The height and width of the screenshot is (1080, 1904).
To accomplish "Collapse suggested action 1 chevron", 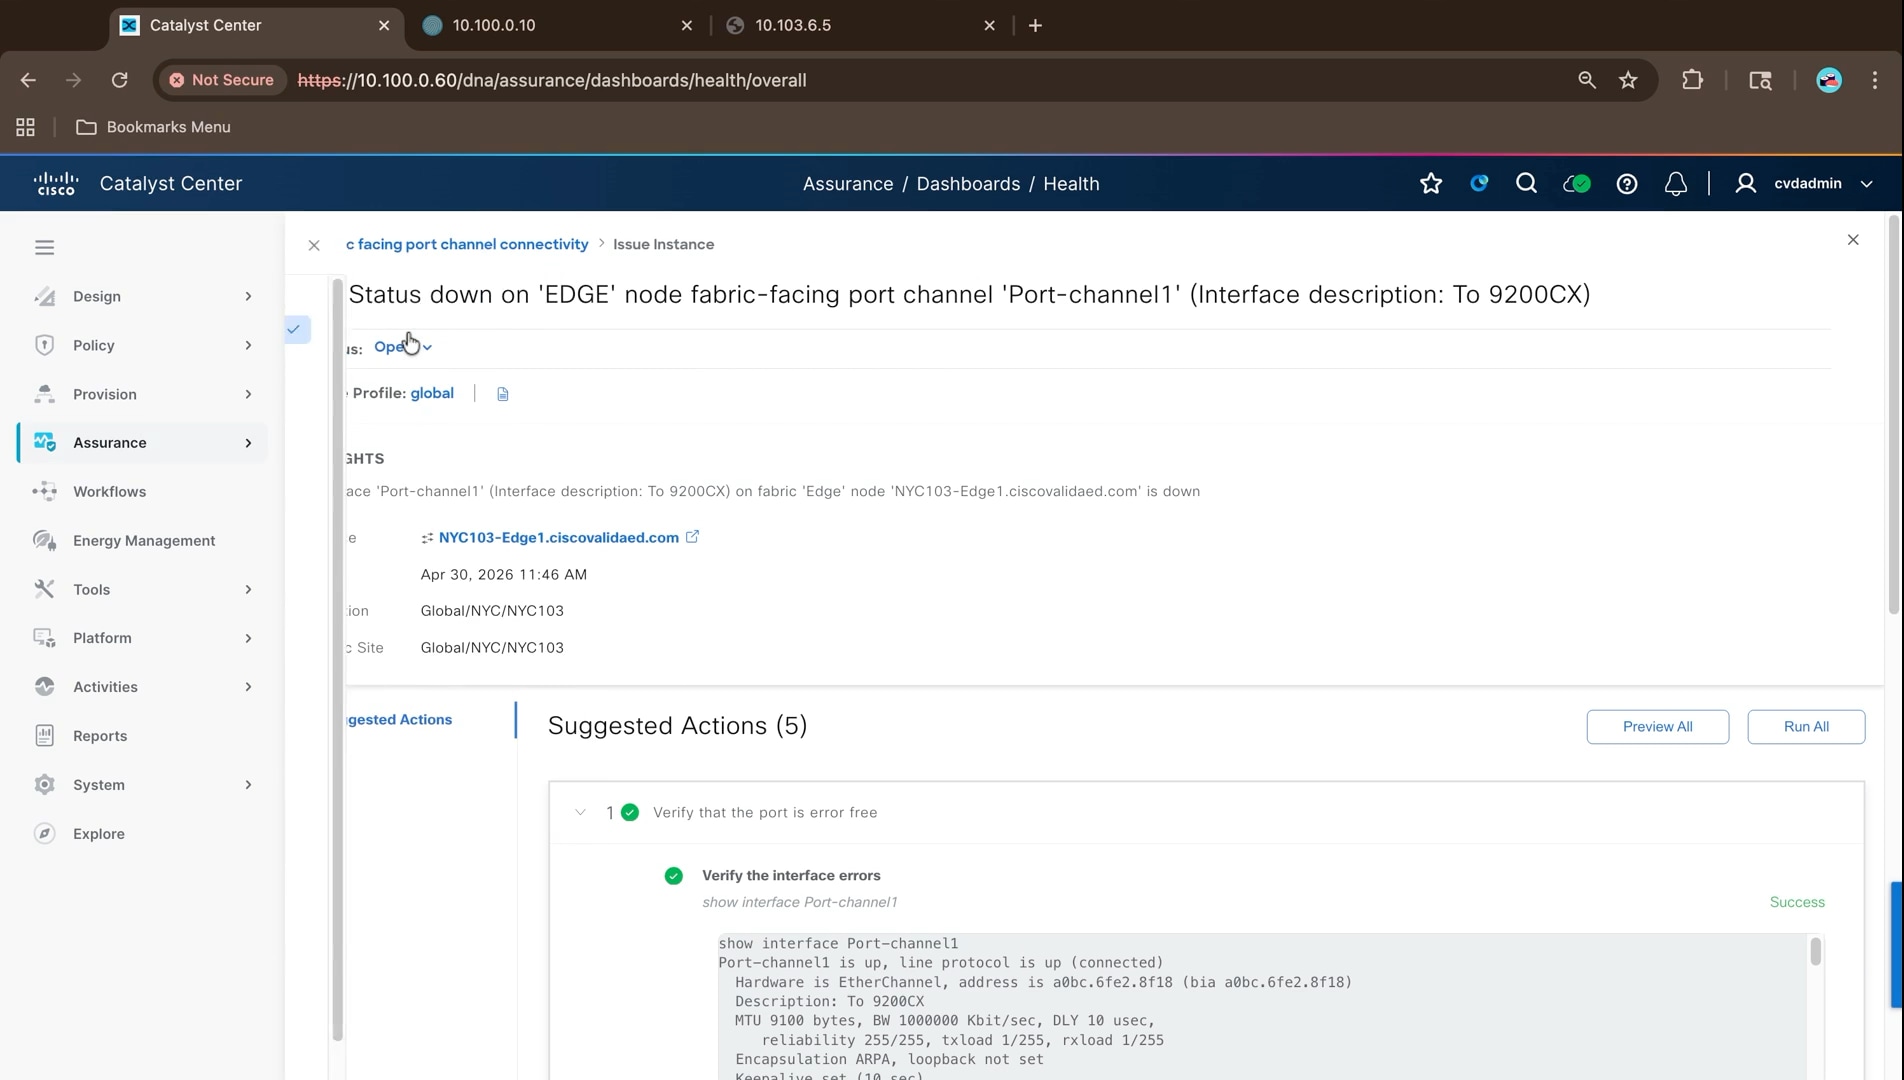I will click(x=580, y=812).
